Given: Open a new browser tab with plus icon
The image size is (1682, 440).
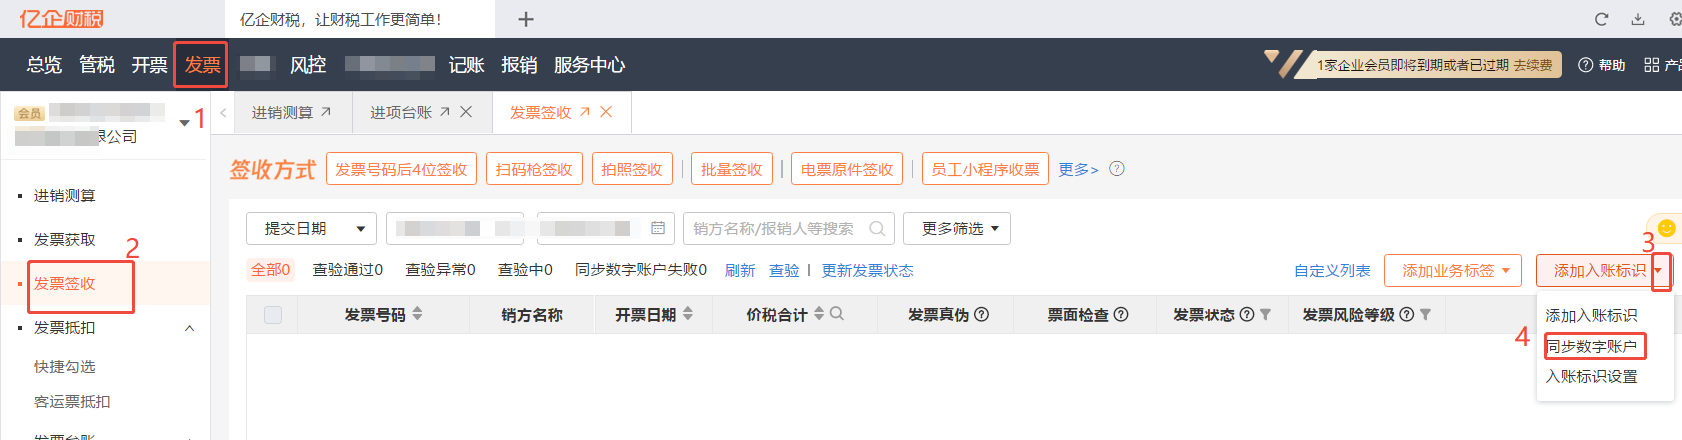Looking at the screenshot, I should tap(526, 19).
